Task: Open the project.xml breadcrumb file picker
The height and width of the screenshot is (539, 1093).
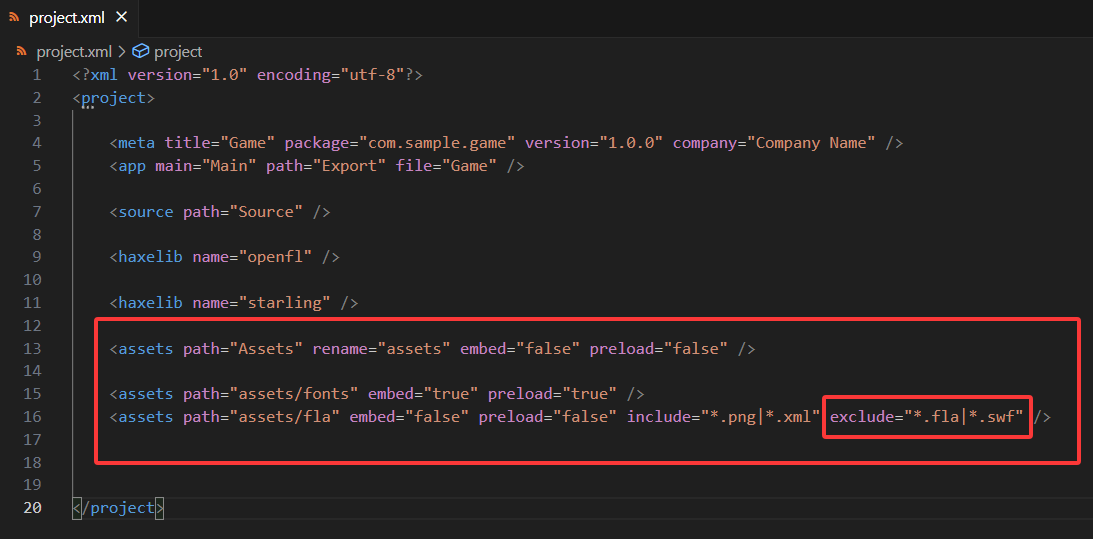Action: click(x=74, y=51)
